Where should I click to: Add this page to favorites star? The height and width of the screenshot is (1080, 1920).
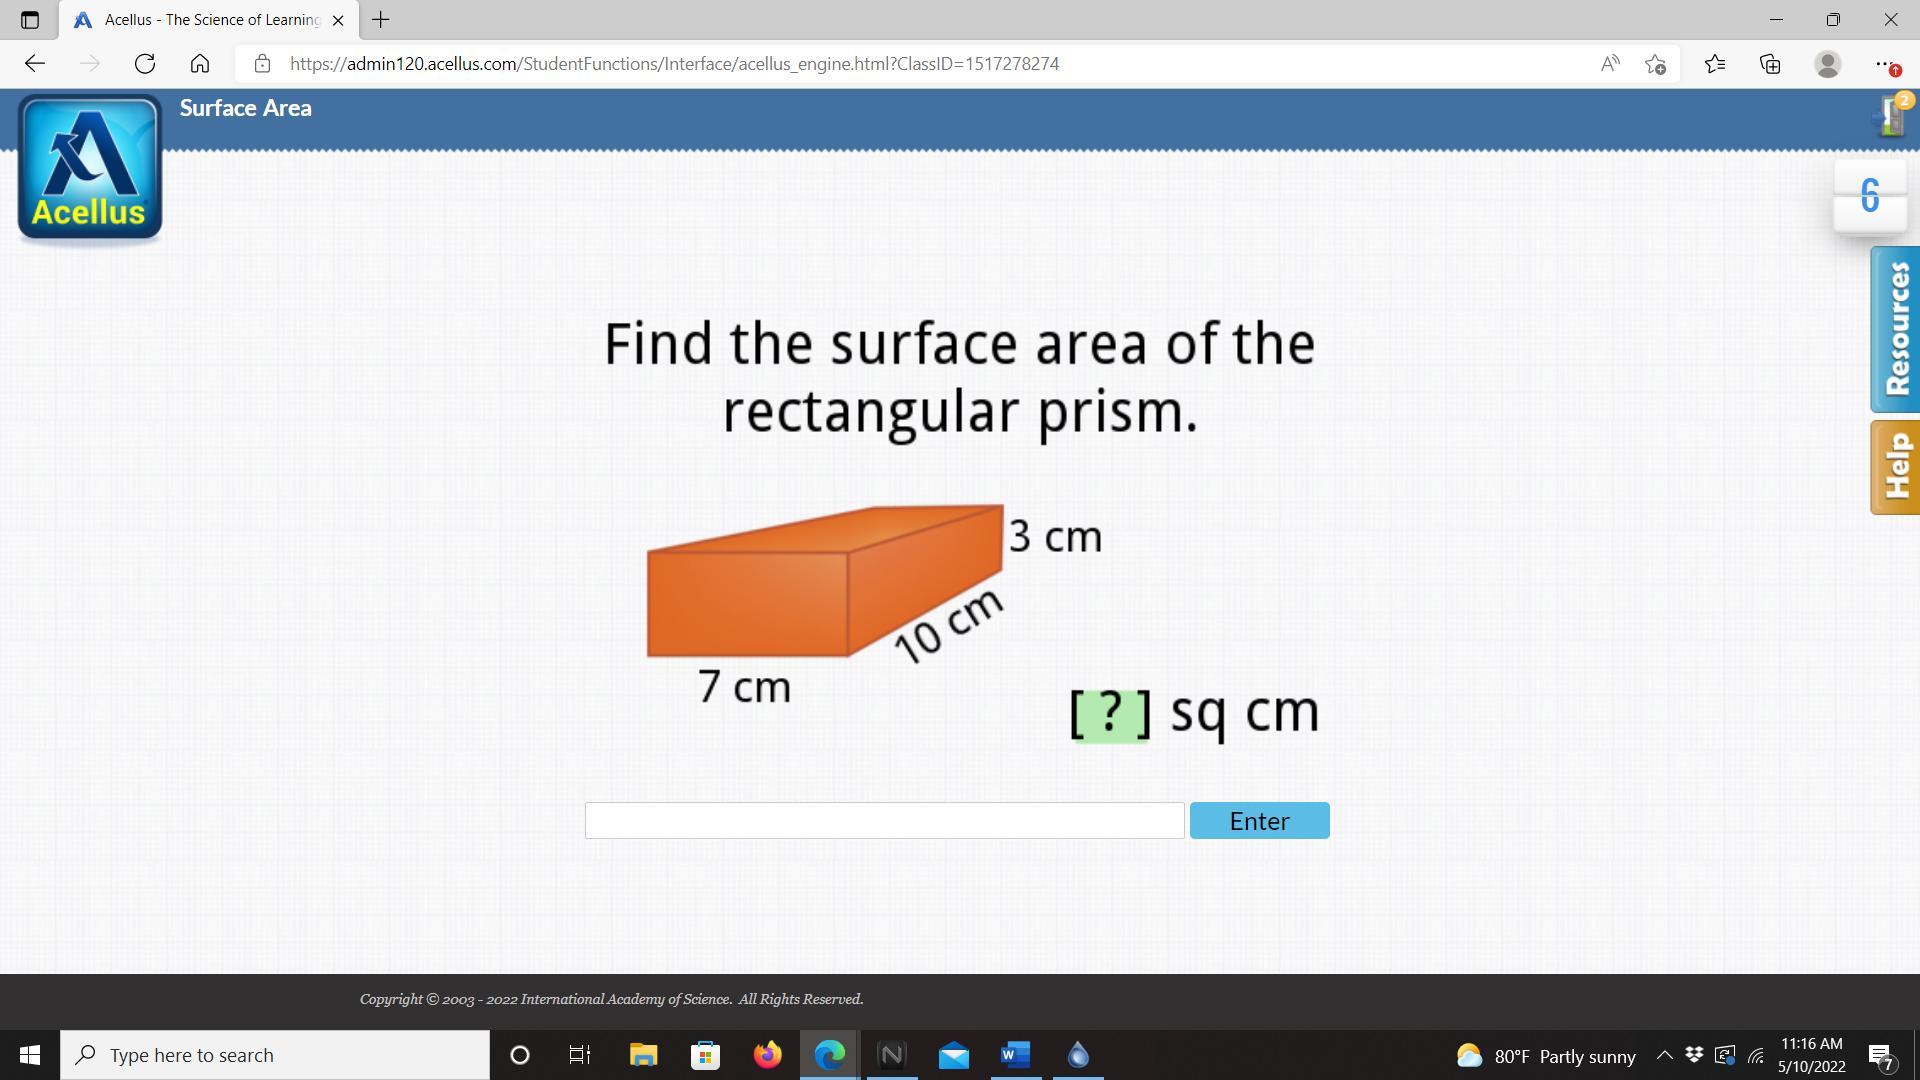(1655, 64)
